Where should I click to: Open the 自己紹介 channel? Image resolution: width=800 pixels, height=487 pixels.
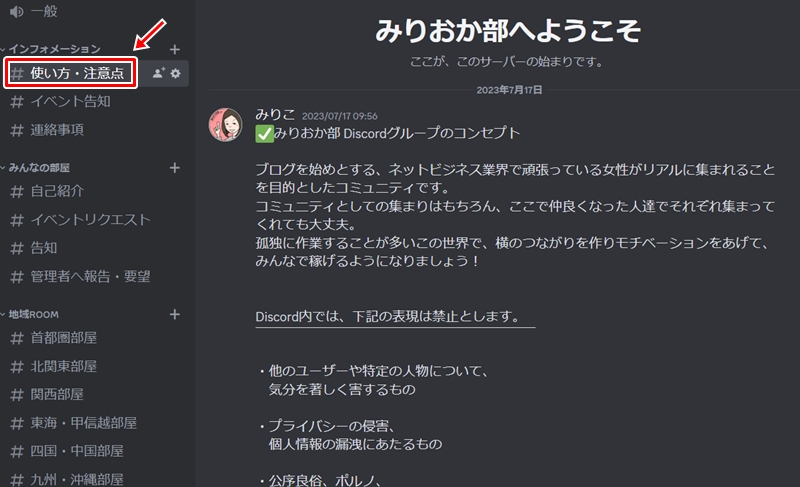(57, 191)
